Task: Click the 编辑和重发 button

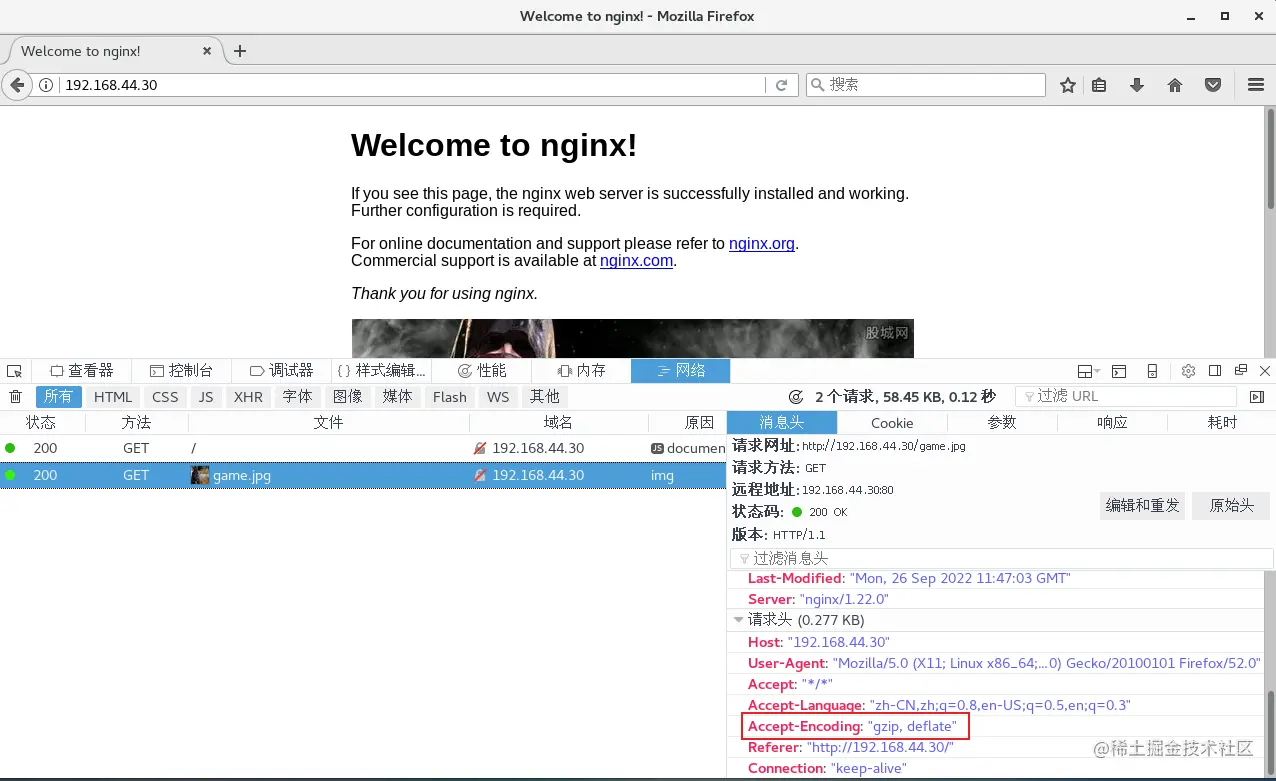Action: click(x=1142, y=506)
